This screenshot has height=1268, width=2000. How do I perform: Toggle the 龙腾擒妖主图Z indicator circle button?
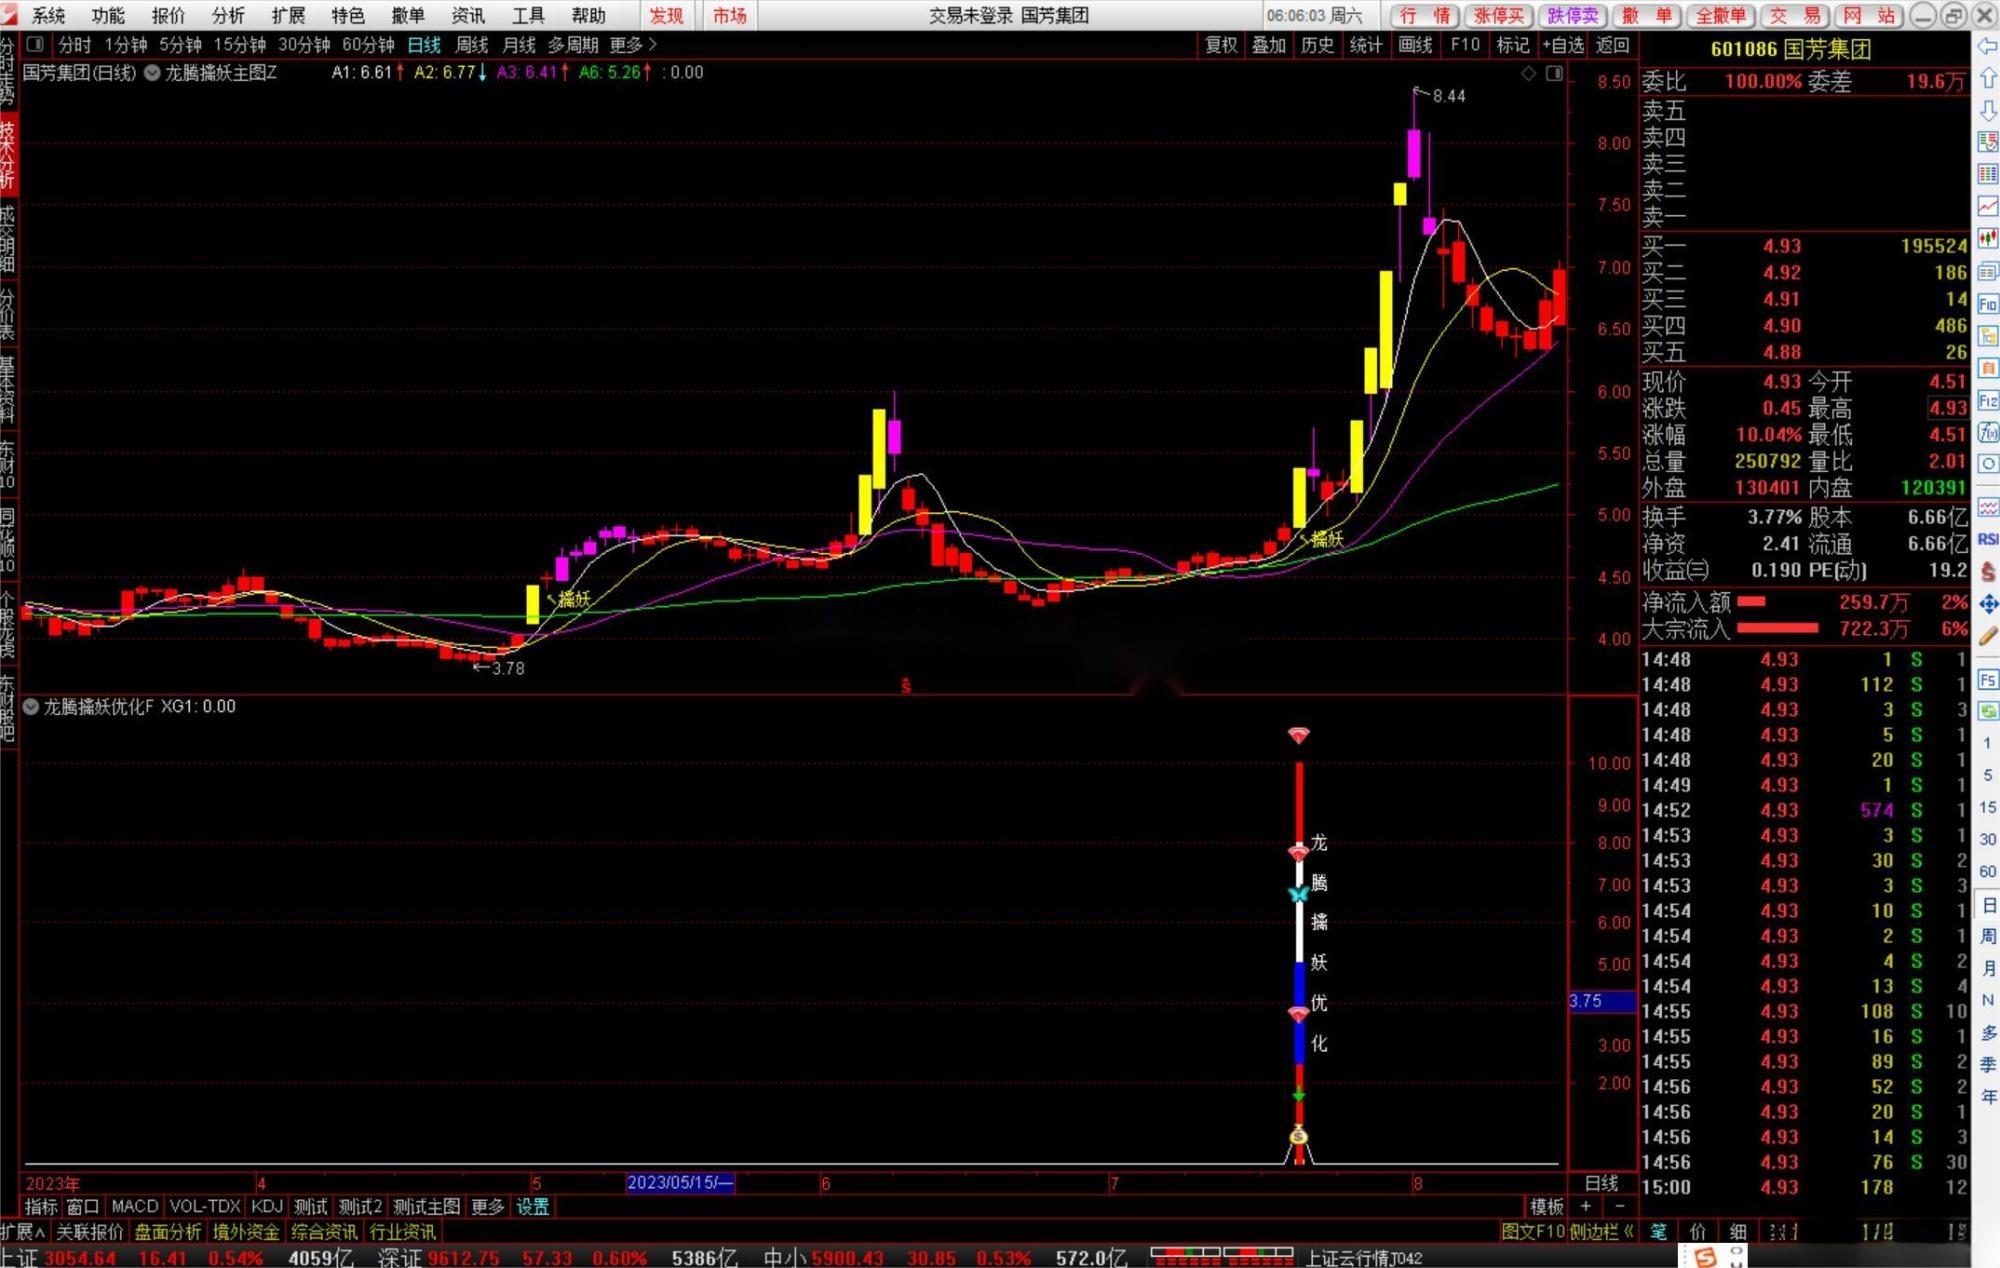pyautogui.click(x=152, y=73)
